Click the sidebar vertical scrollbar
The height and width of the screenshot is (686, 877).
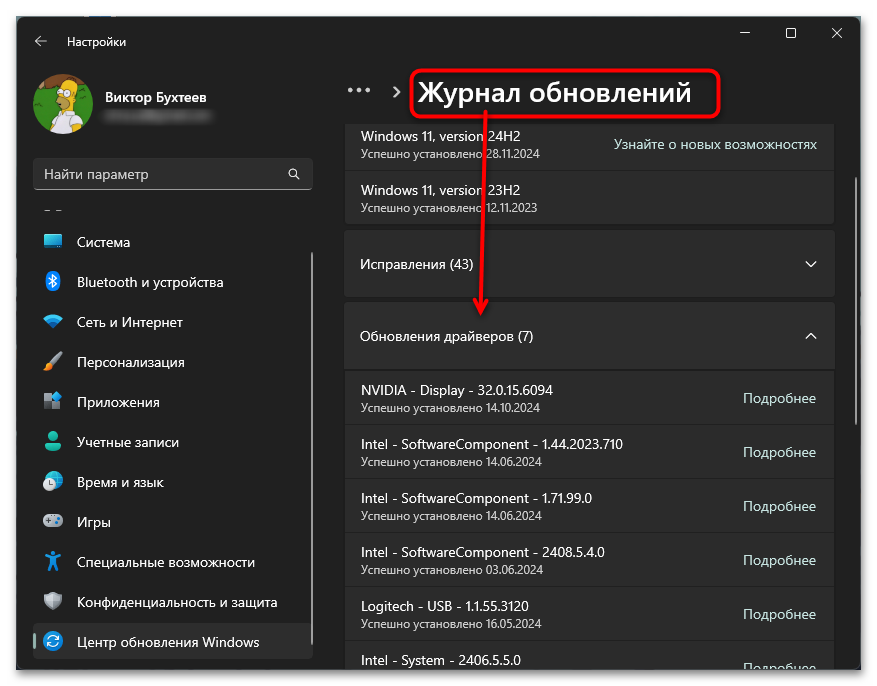point(312,447)
